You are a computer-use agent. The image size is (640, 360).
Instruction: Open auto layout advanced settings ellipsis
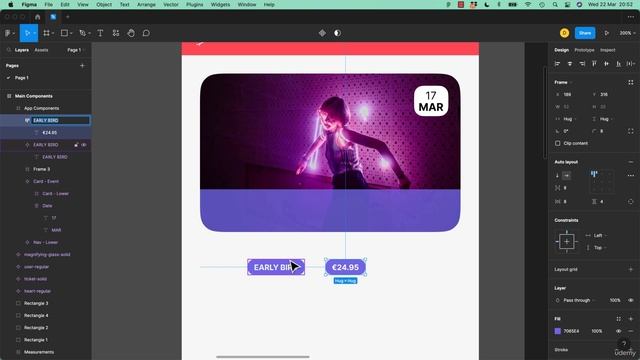631,176
